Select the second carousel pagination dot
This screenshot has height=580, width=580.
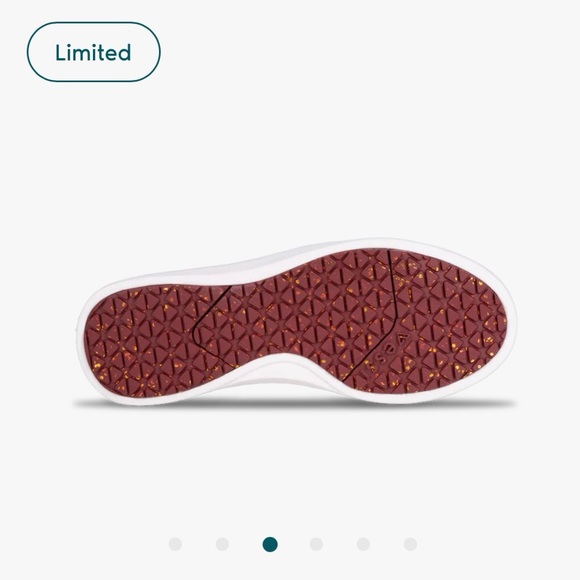point(222,544)
